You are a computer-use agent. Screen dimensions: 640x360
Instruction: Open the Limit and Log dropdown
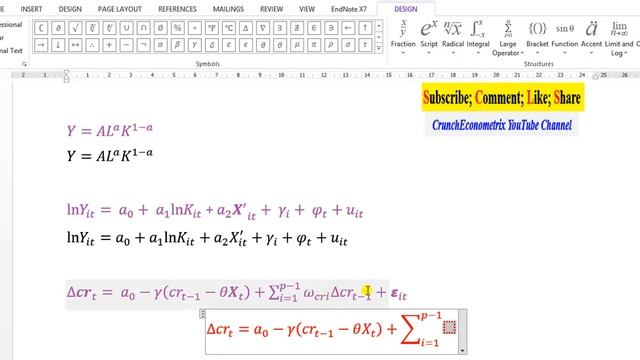pyautogui.click(x=619, y=38)
